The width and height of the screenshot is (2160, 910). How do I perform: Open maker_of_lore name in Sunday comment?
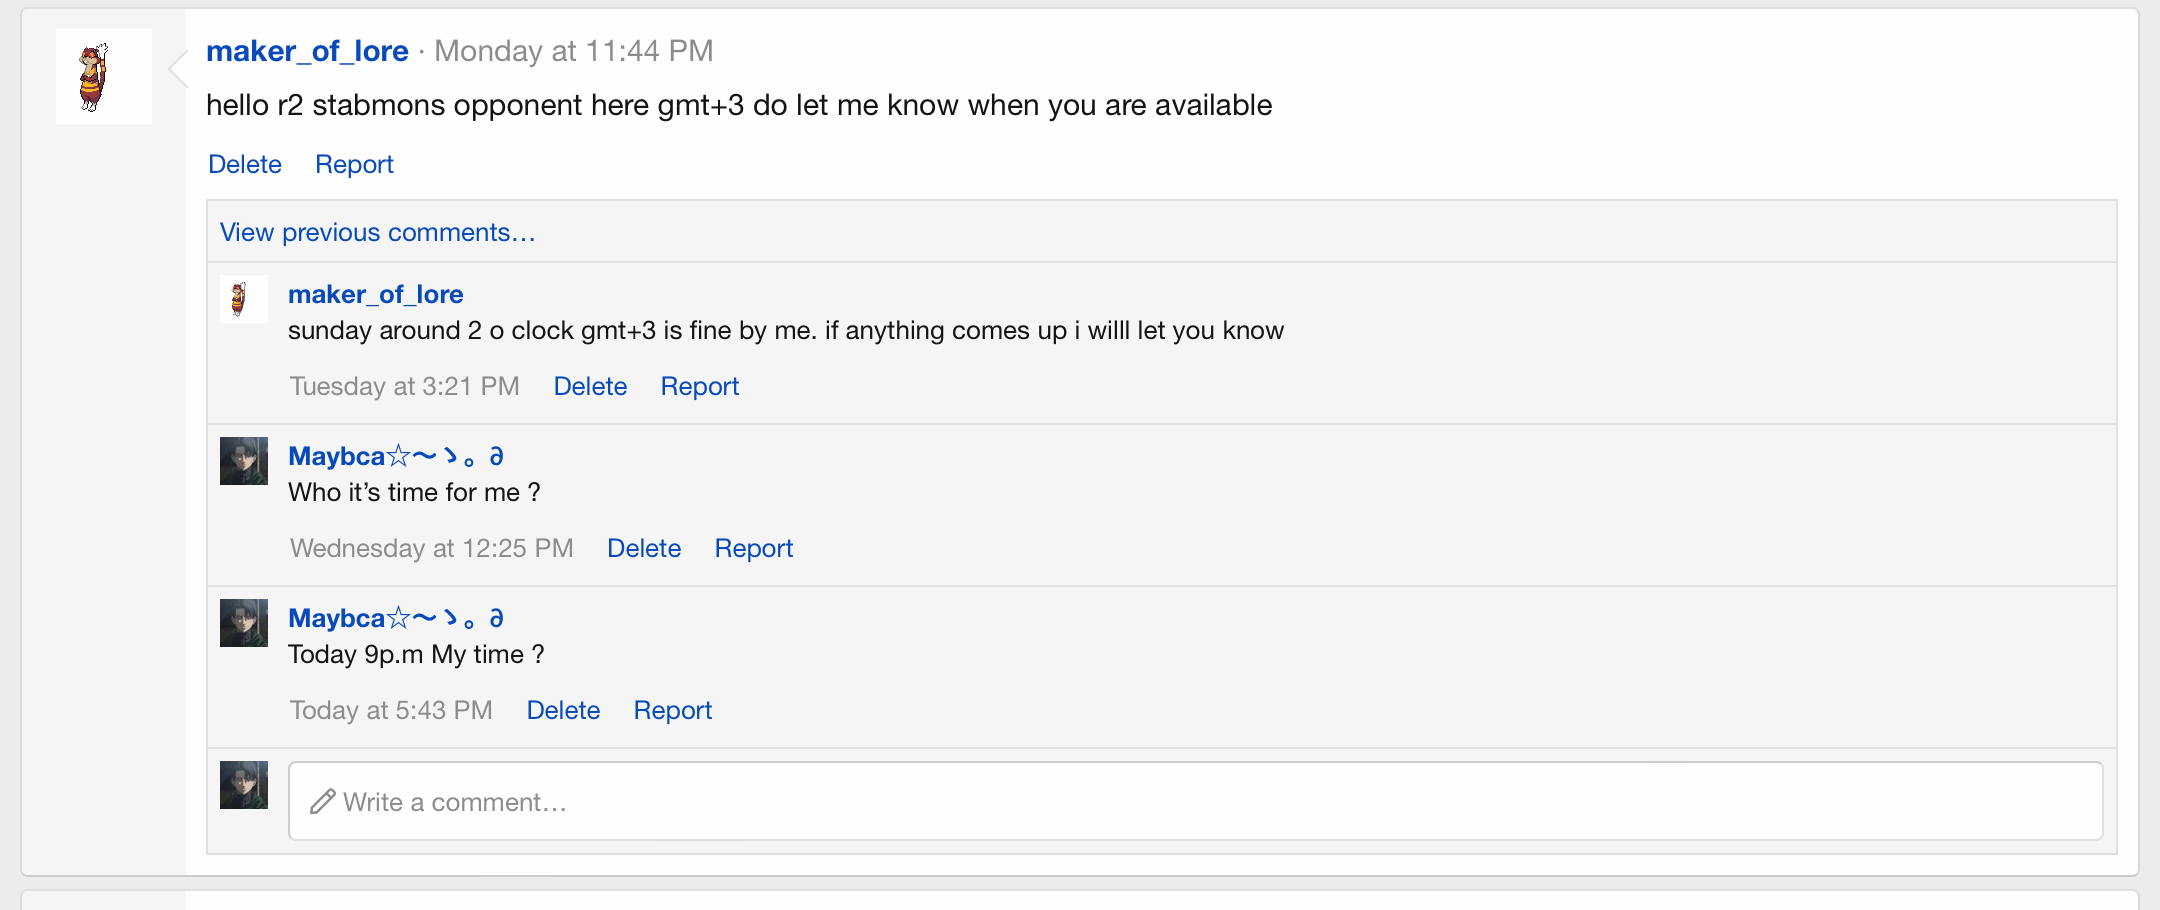[x=376, y=294]
